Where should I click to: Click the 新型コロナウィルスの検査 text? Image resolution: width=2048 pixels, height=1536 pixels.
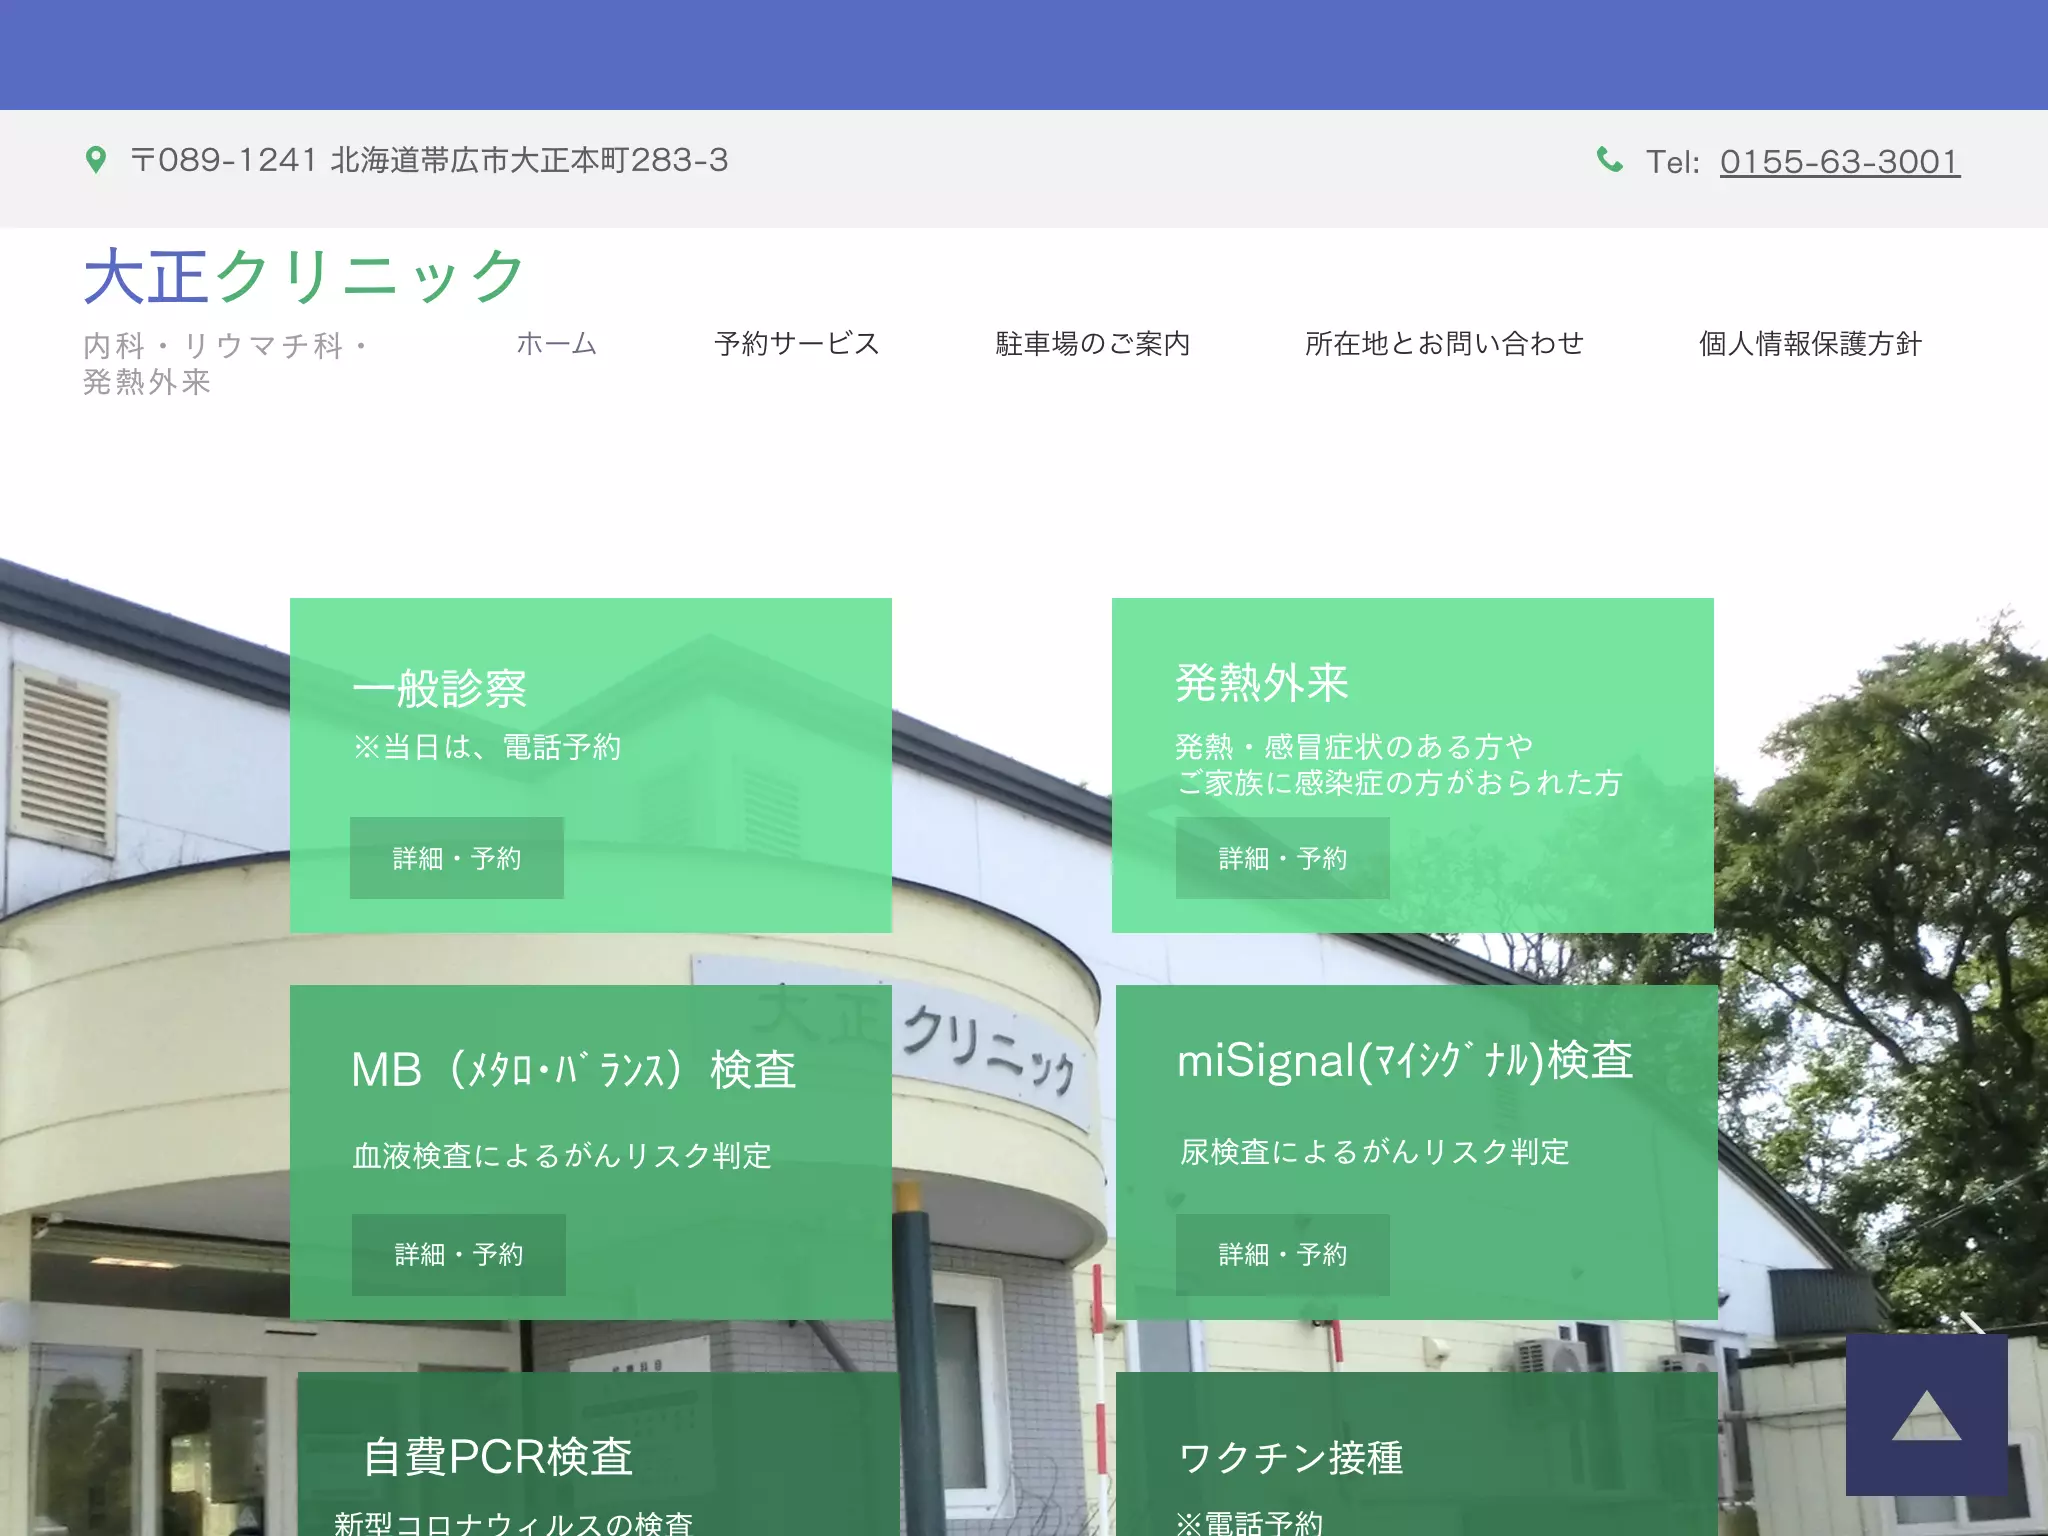coord(513,1522)
